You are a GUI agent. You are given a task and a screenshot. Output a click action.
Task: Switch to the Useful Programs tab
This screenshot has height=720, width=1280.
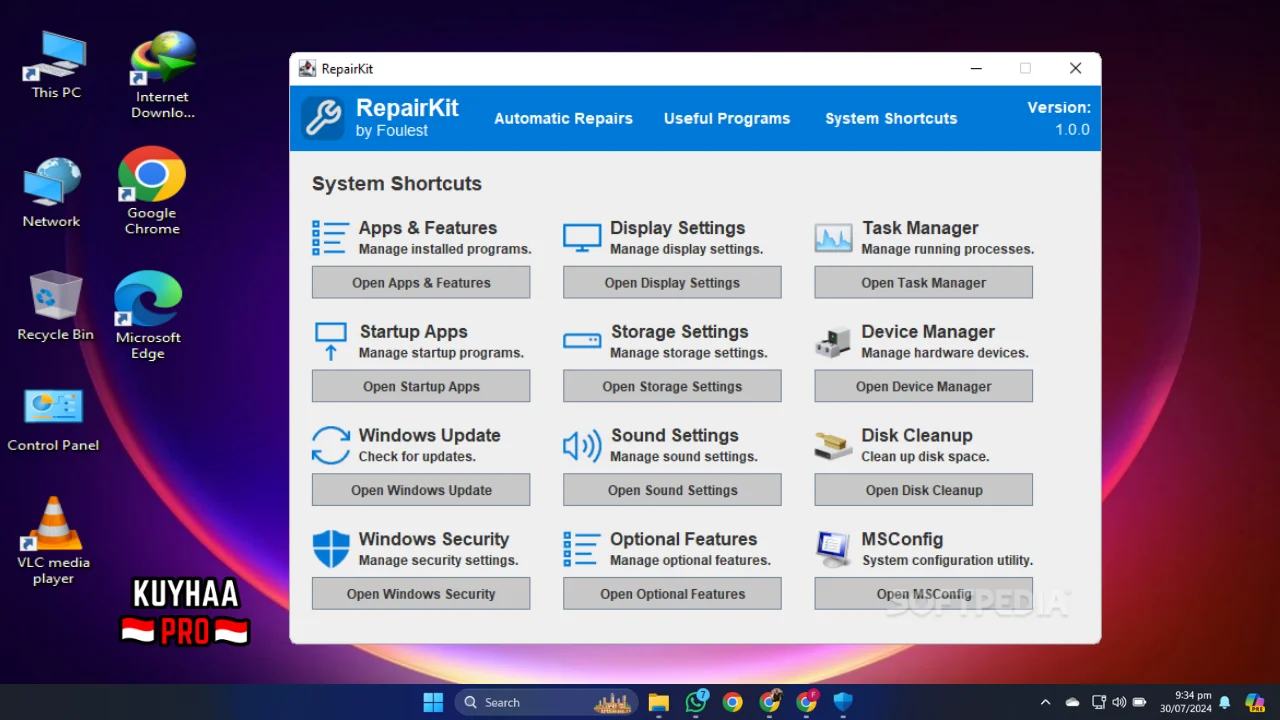pos(727,118)
